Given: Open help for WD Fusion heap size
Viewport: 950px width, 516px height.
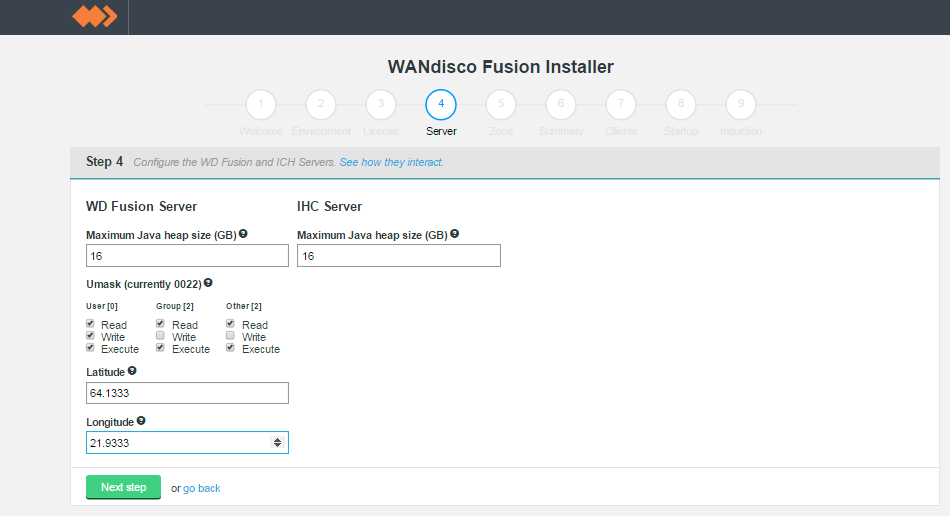Looking at the screenshot, I should [243, 234].
